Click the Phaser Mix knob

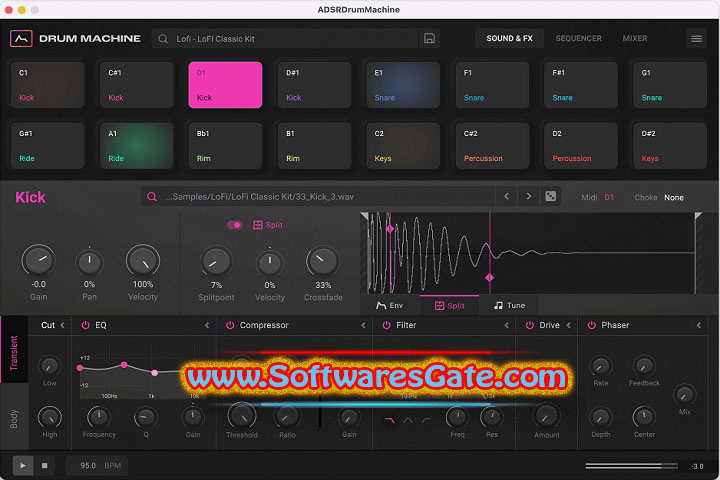tap(684, 395)
